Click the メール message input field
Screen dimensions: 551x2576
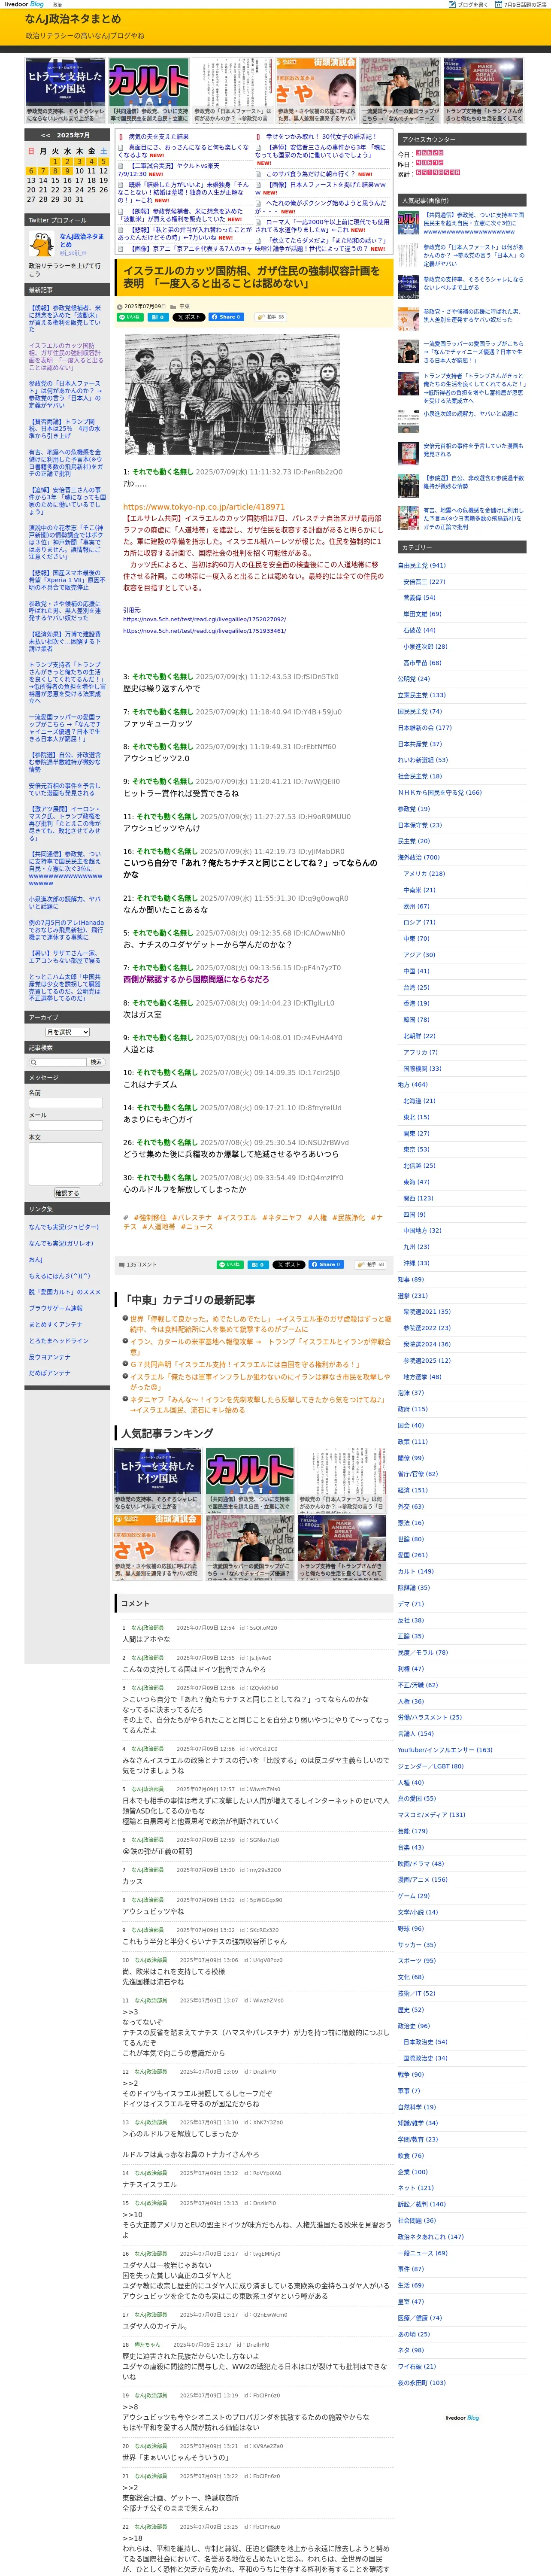66,1125
